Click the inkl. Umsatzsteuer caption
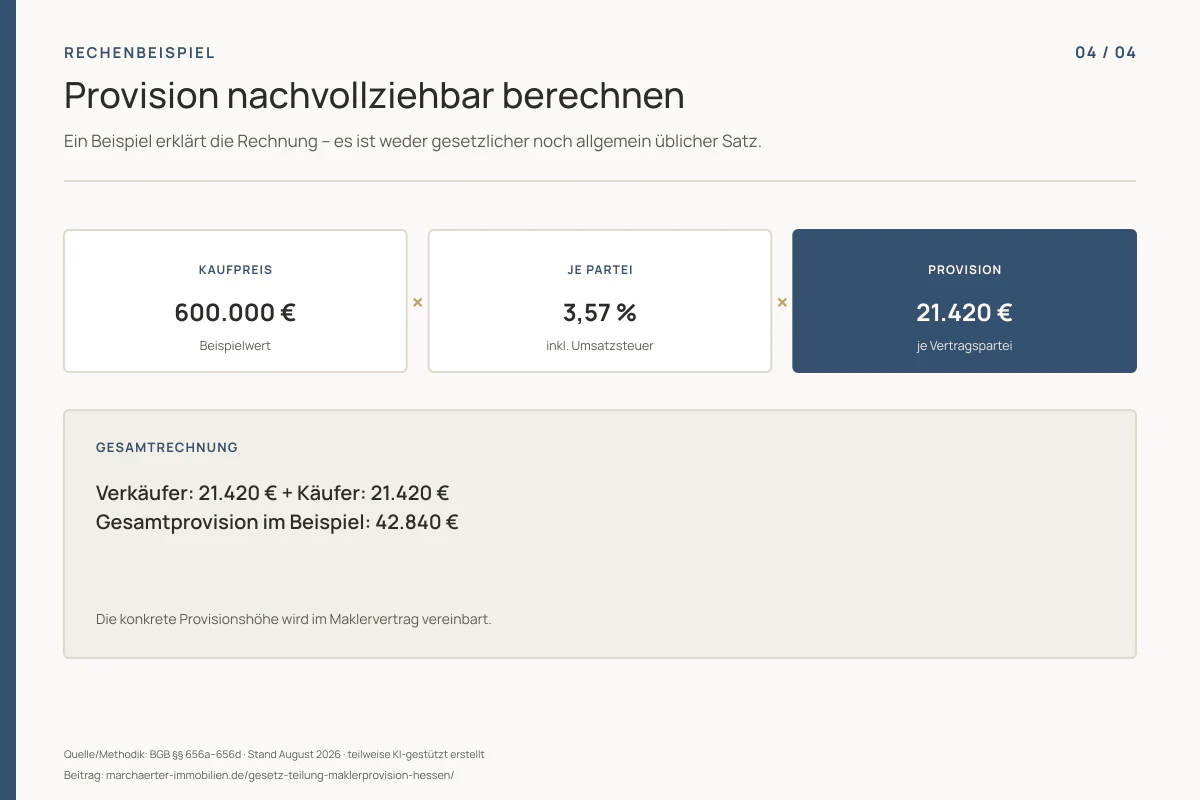Image resolution: width=1200 pixels, height=800 pixels. (600, 346)
